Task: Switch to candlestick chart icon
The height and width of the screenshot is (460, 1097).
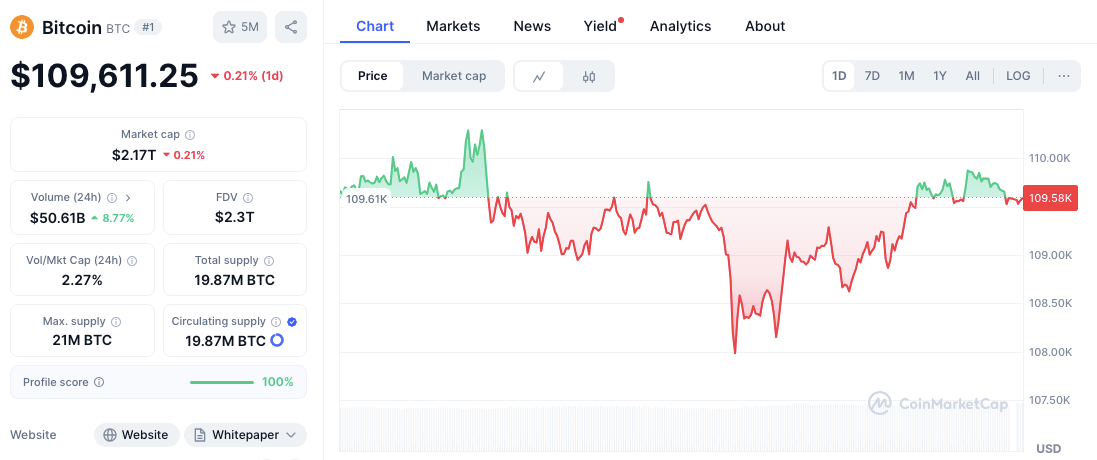Action: coord(589,76)
